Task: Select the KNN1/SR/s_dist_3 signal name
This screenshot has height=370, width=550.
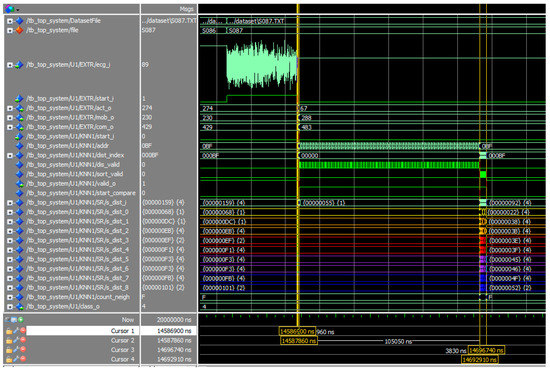Action: click(x=77, y=240)
